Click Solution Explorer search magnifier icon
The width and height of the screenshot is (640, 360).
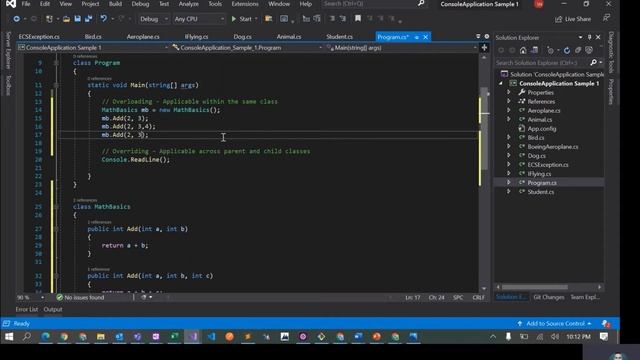coord(593,62)
